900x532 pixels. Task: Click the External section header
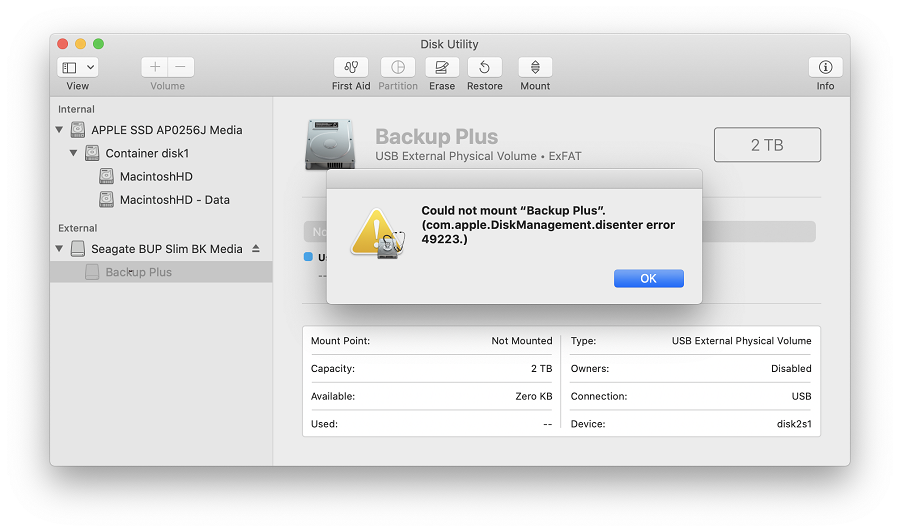pos(77,228)
